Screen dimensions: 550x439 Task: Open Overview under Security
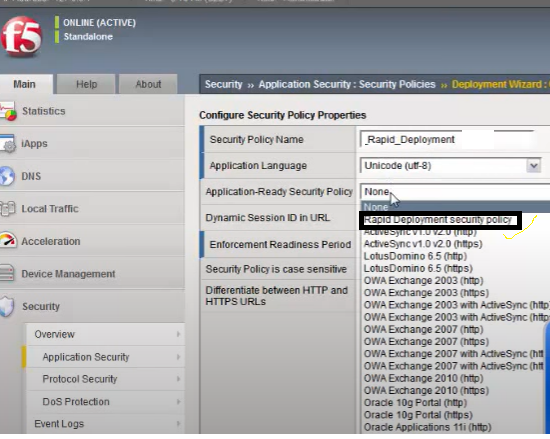click(x=55, y=334)
